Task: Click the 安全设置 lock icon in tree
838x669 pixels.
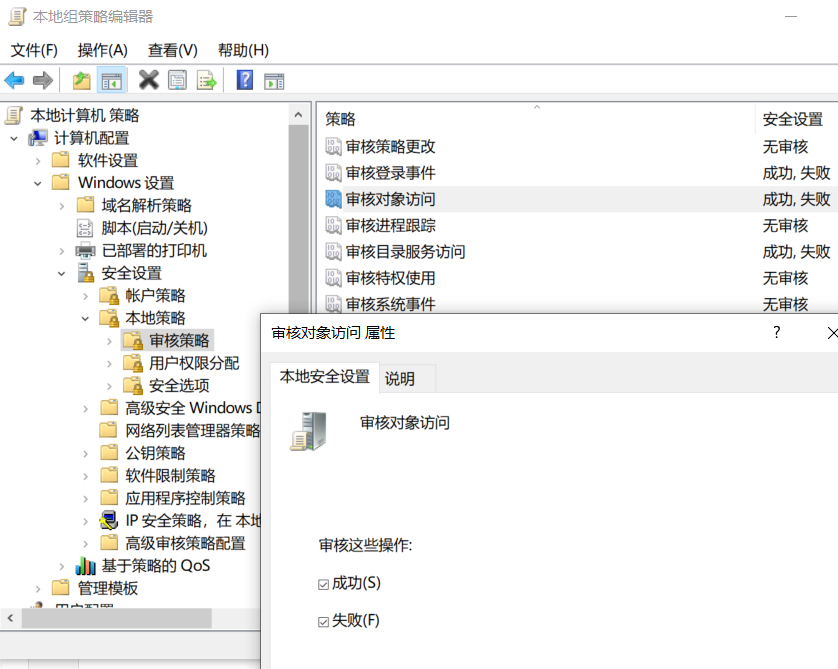Action: pyautogui.click(x=86, y=273)
